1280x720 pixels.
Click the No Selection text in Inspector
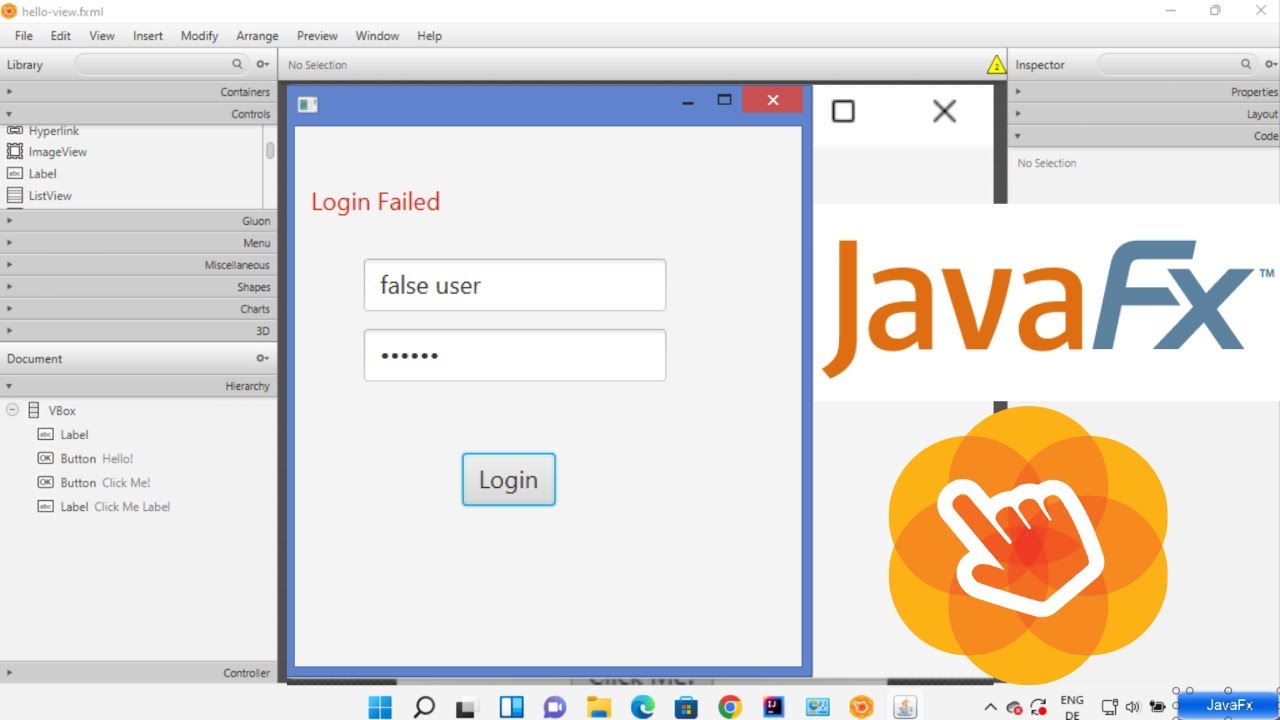[1047, 163]
